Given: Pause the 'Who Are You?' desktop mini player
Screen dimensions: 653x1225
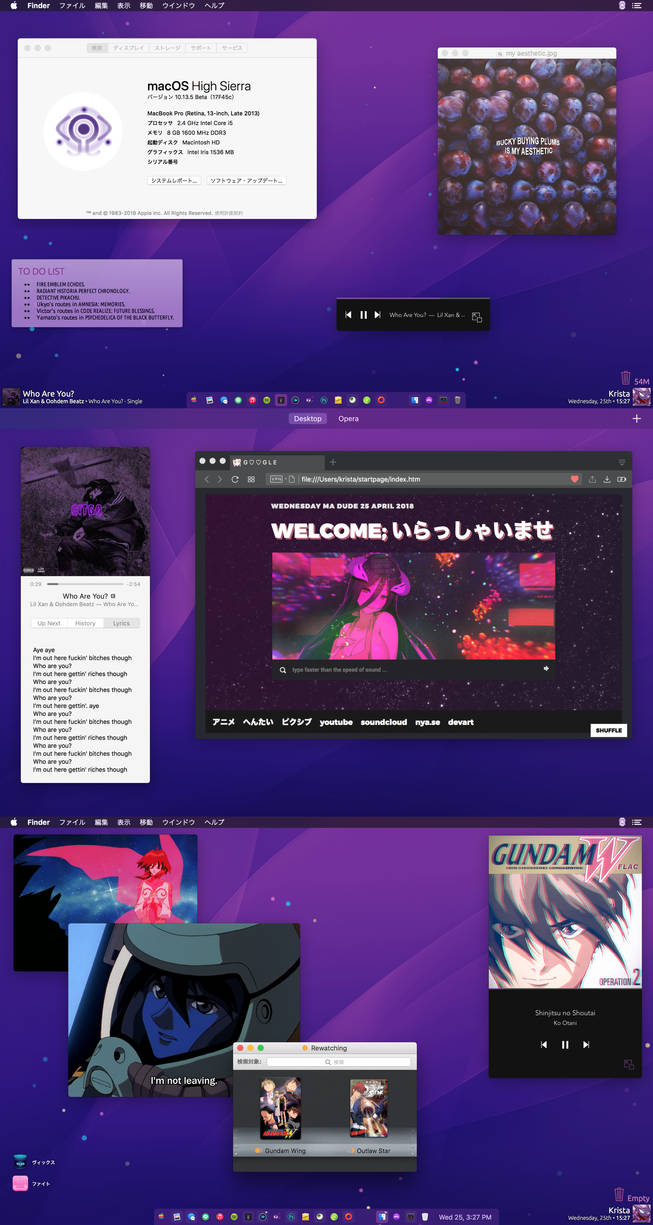Looking at the screenshot, I should click(363, 315).
